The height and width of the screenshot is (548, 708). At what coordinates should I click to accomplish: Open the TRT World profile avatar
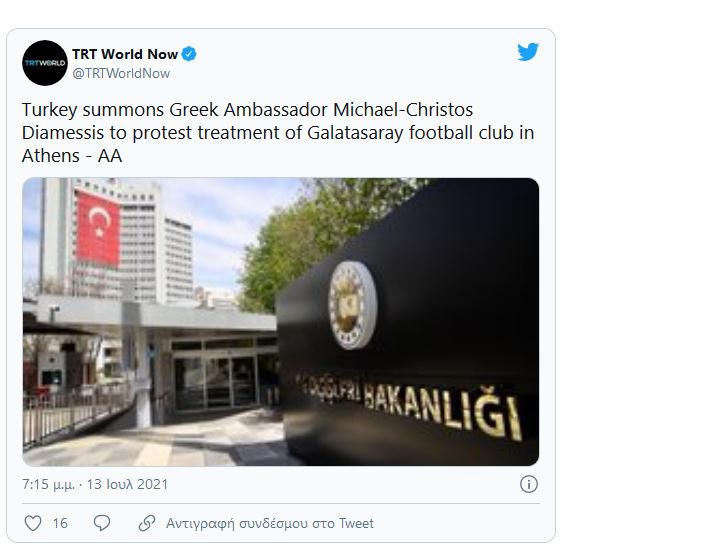pyautogui.click(x=45, y=63)
